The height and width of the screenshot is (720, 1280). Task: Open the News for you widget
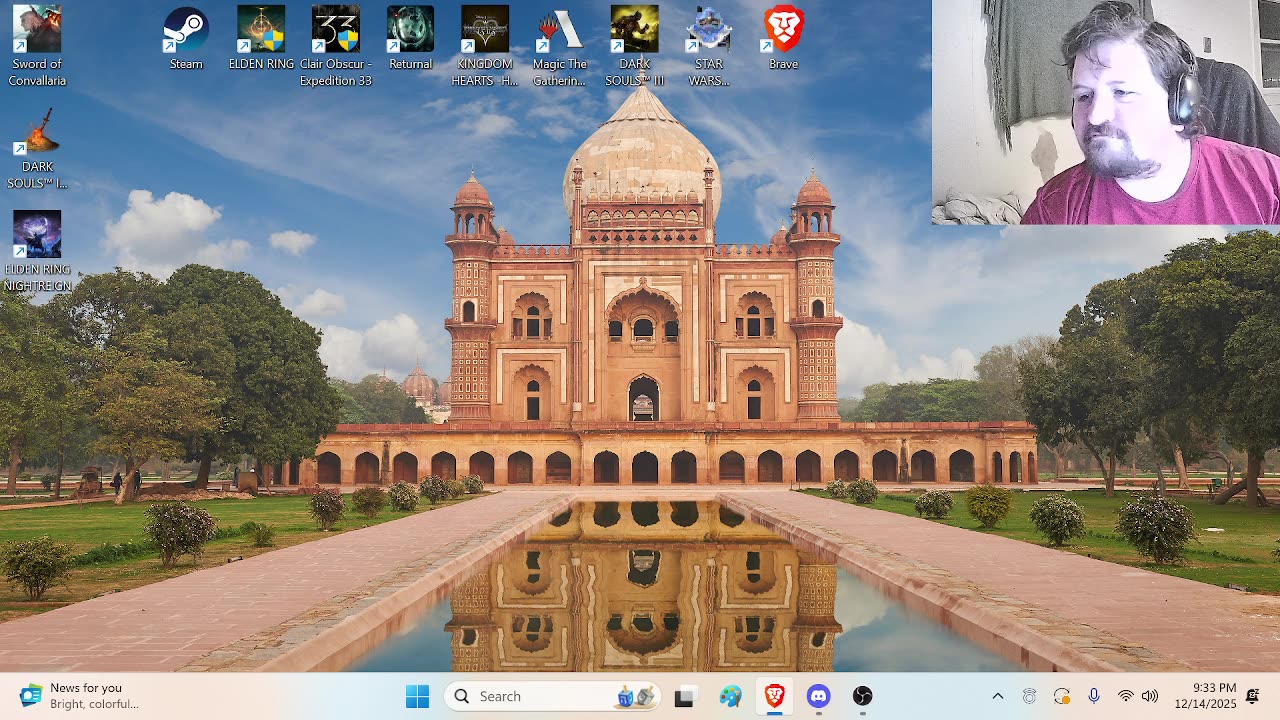pos(78,696)
